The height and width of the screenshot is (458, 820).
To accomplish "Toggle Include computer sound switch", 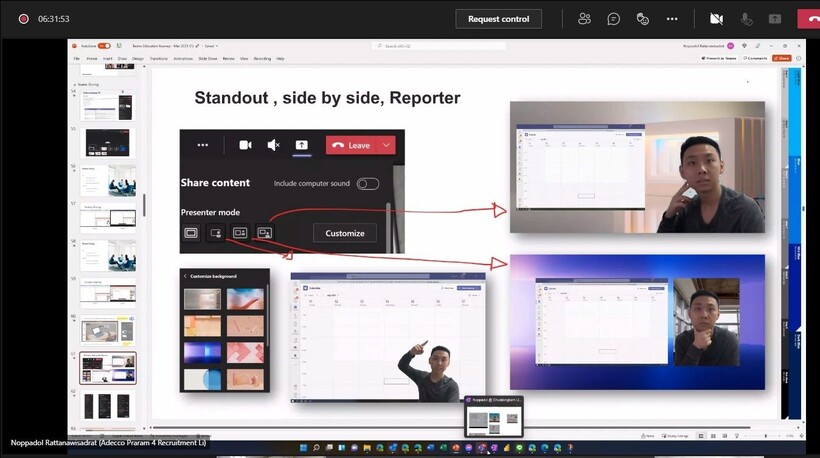I will click(368, 184).
